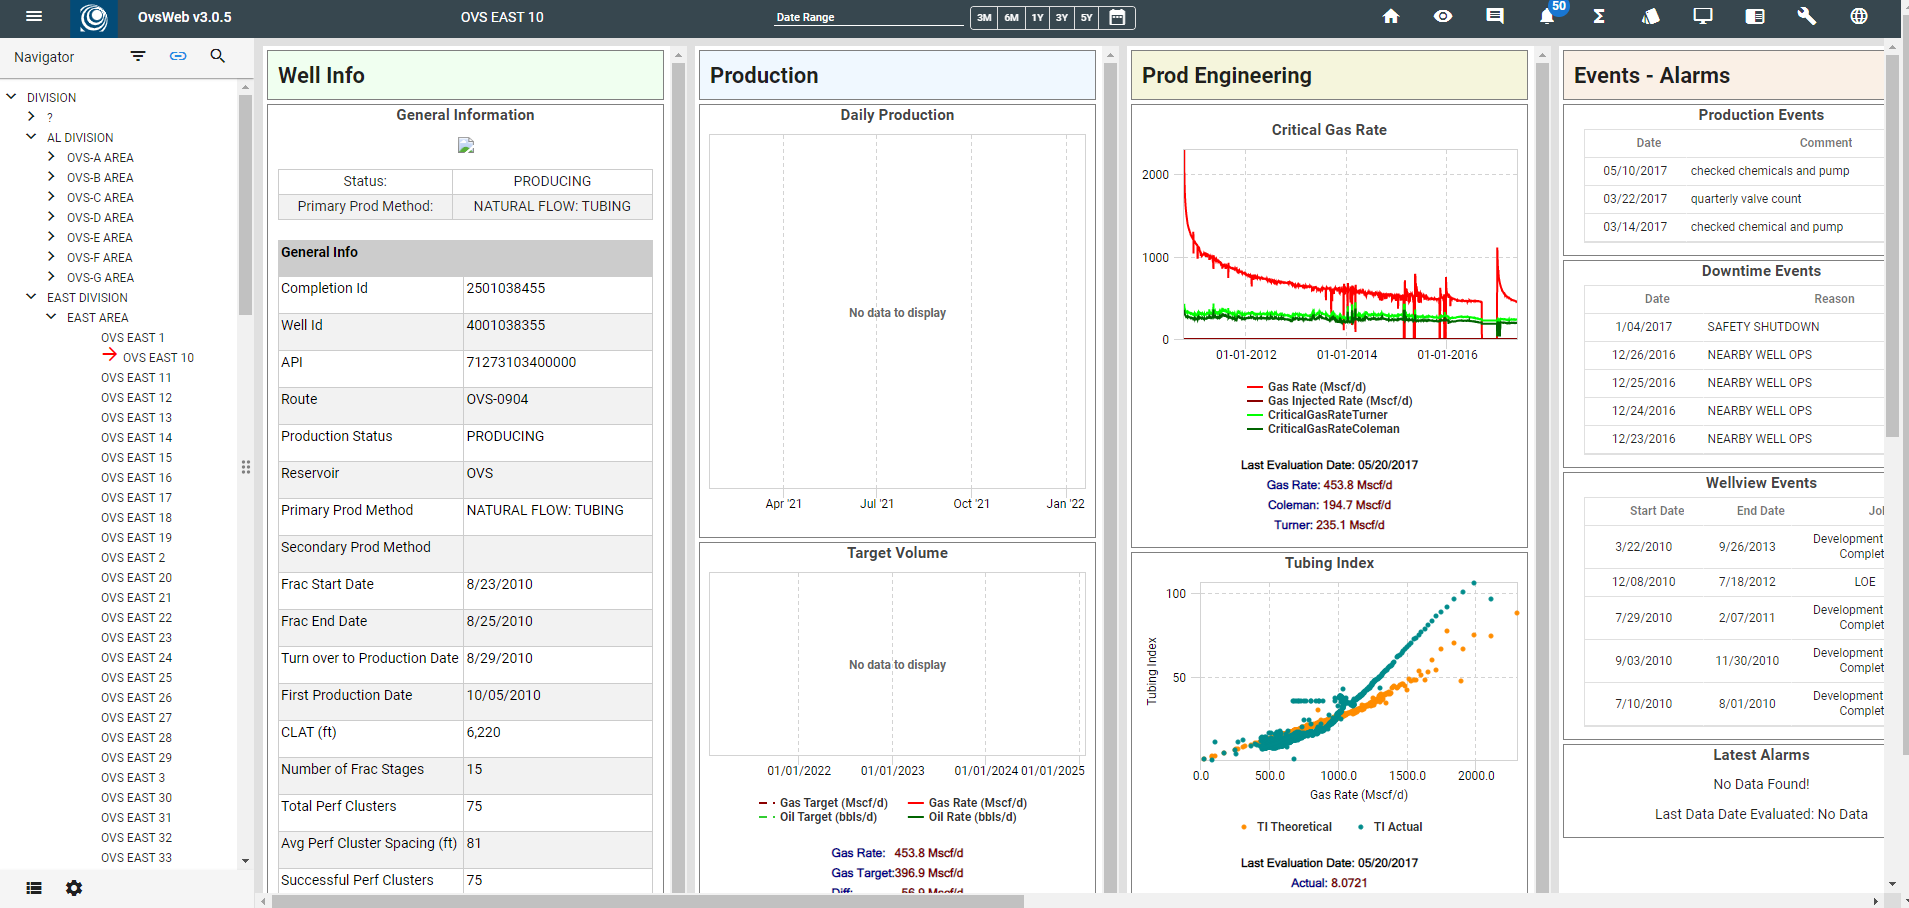Screen dimensions: 1909x908
Task: Open the Events - Alarms panel header
Action: tap(1724, 75)
